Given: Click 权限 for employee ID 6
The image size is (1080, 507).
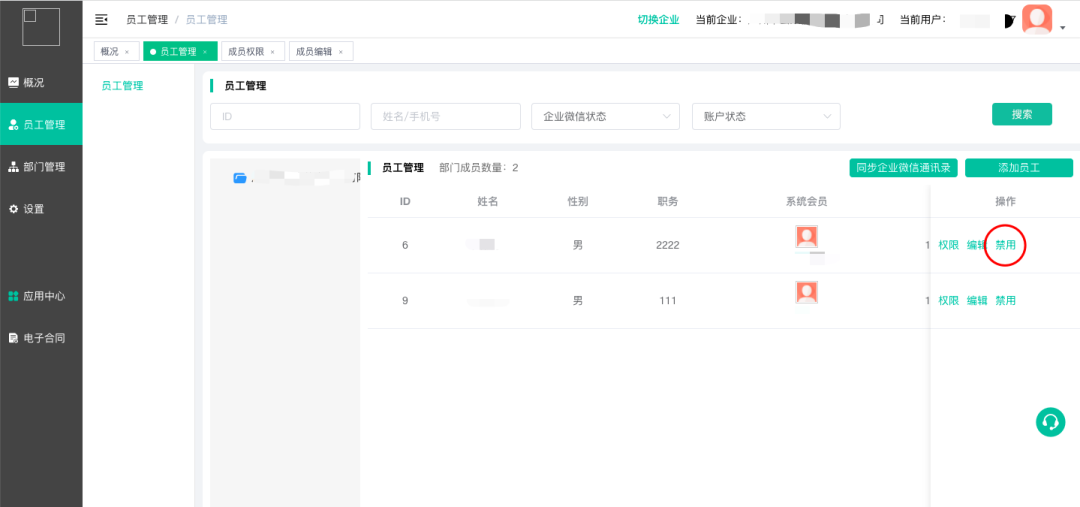Looking at the screenshot, I should pyautogui.click(x=948, y=245).
